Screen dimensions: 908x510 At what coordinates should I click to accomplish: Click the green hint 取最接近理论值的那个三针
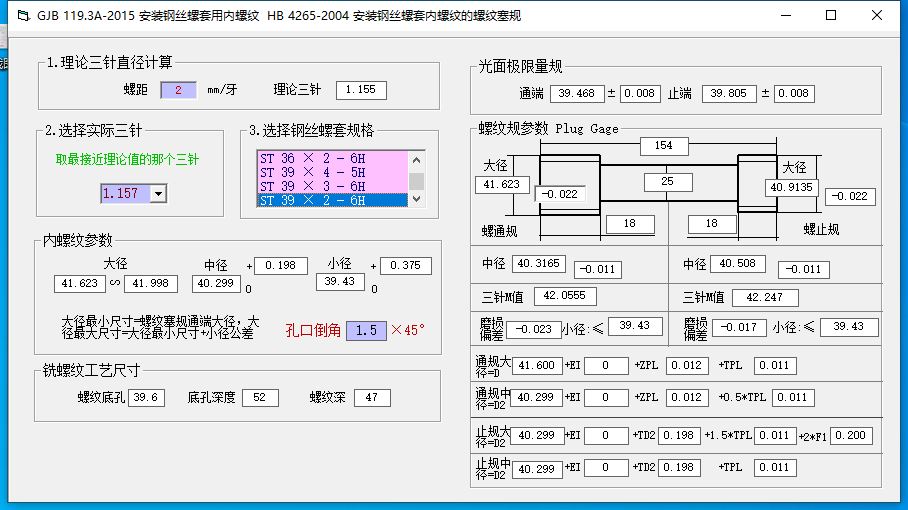[127, 160]
